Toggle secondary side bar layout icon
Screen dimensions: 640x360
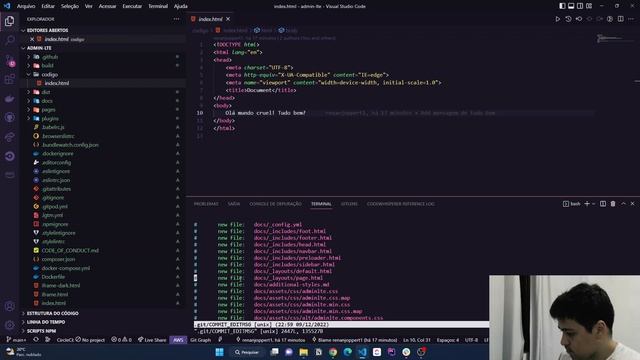[x=580, y=6]
